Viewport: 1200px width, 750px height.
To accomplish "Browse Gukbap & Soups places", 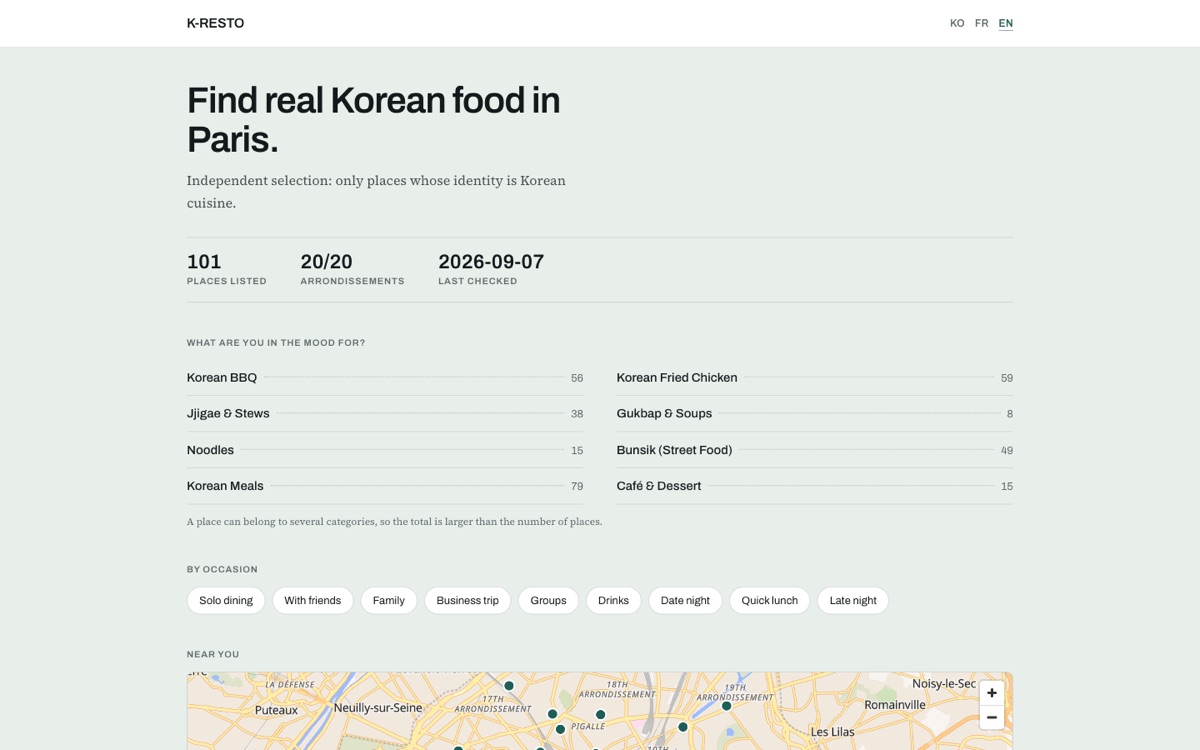I will 815,414.
